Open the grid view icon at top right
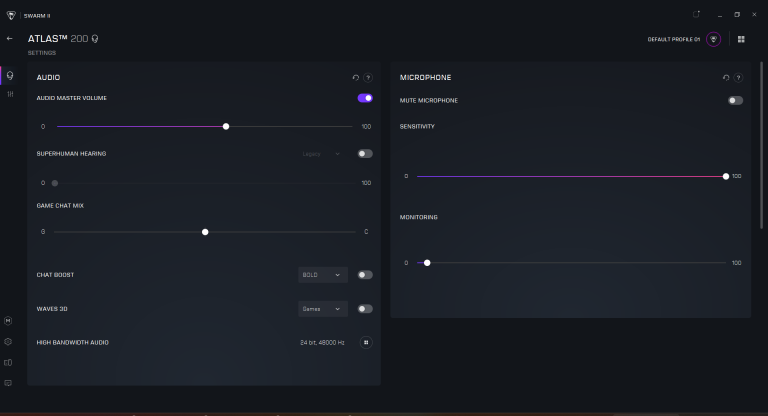768x416 pixels. tap(741, 39)
